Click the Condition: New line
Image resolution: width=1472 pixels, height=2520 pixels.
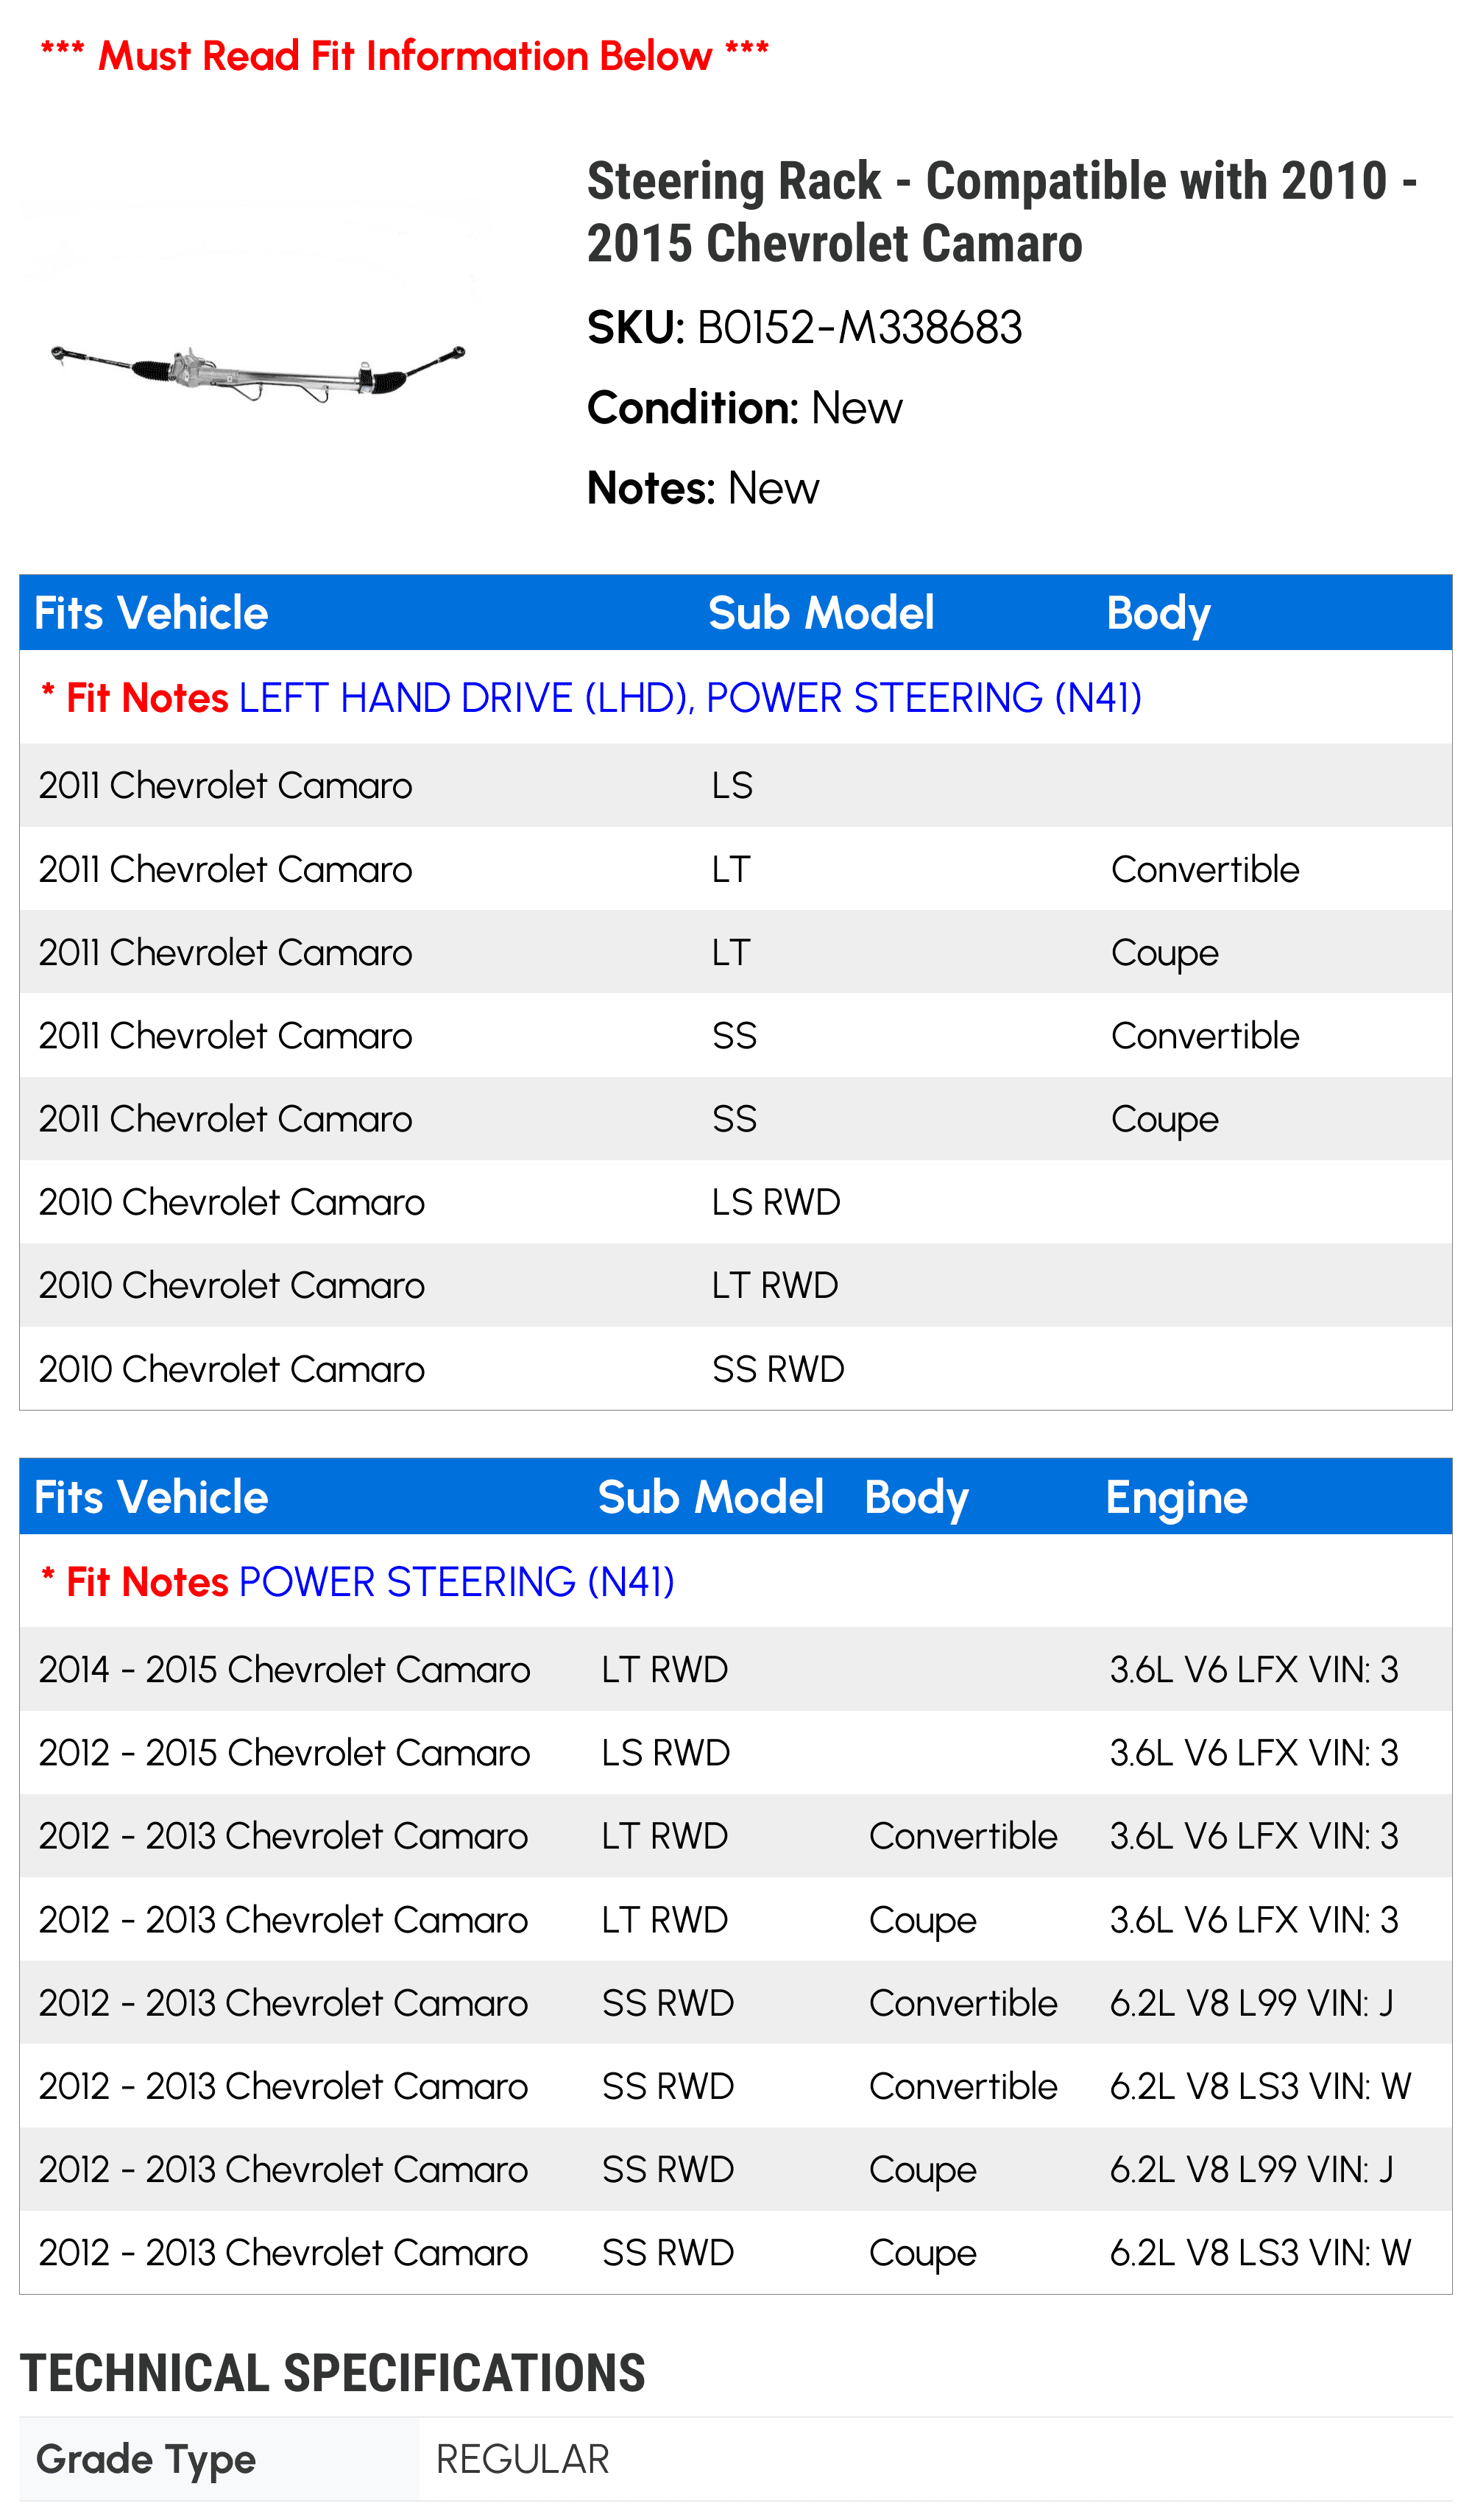744,408
